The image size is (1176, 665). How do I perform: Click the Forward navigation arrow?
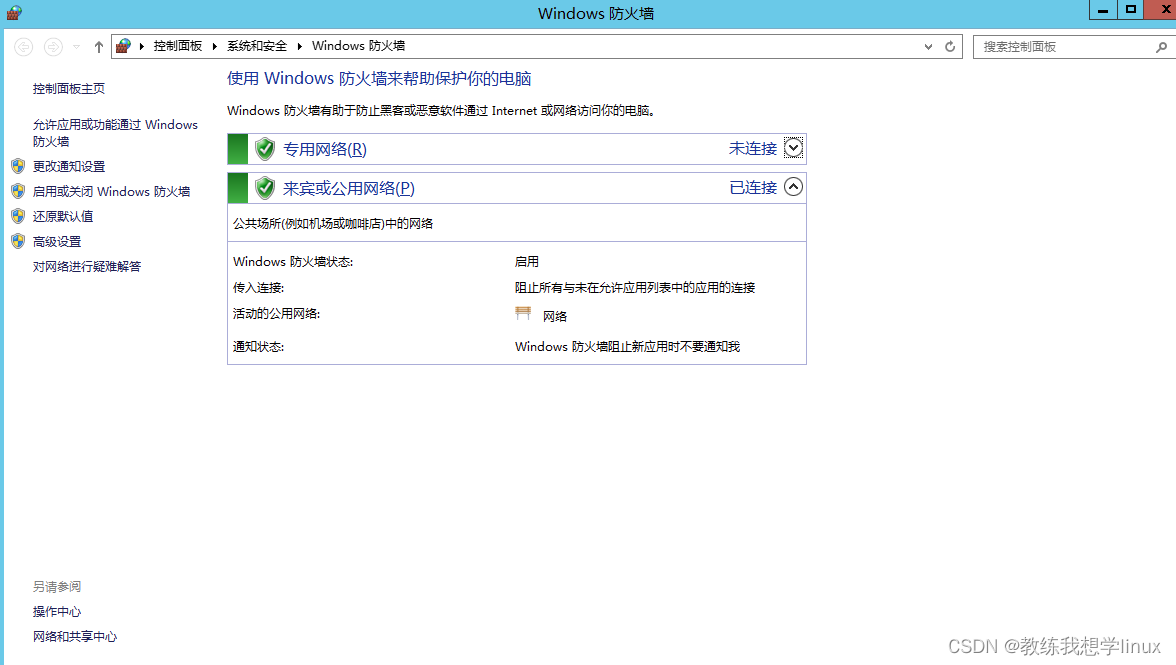(53, 46)
